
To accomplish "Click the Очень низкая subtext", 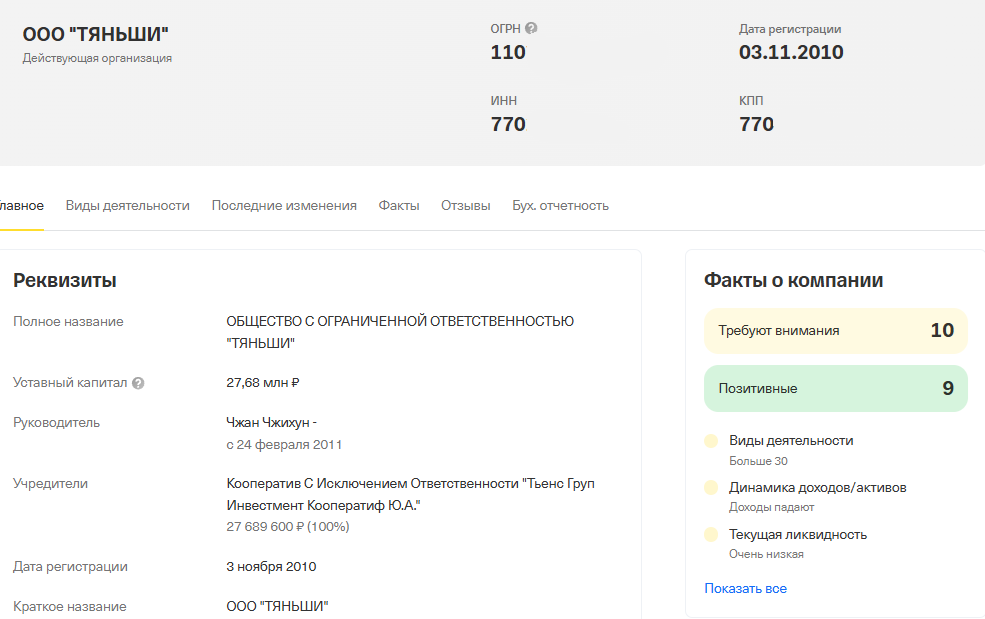I will [x=766, y=554].
